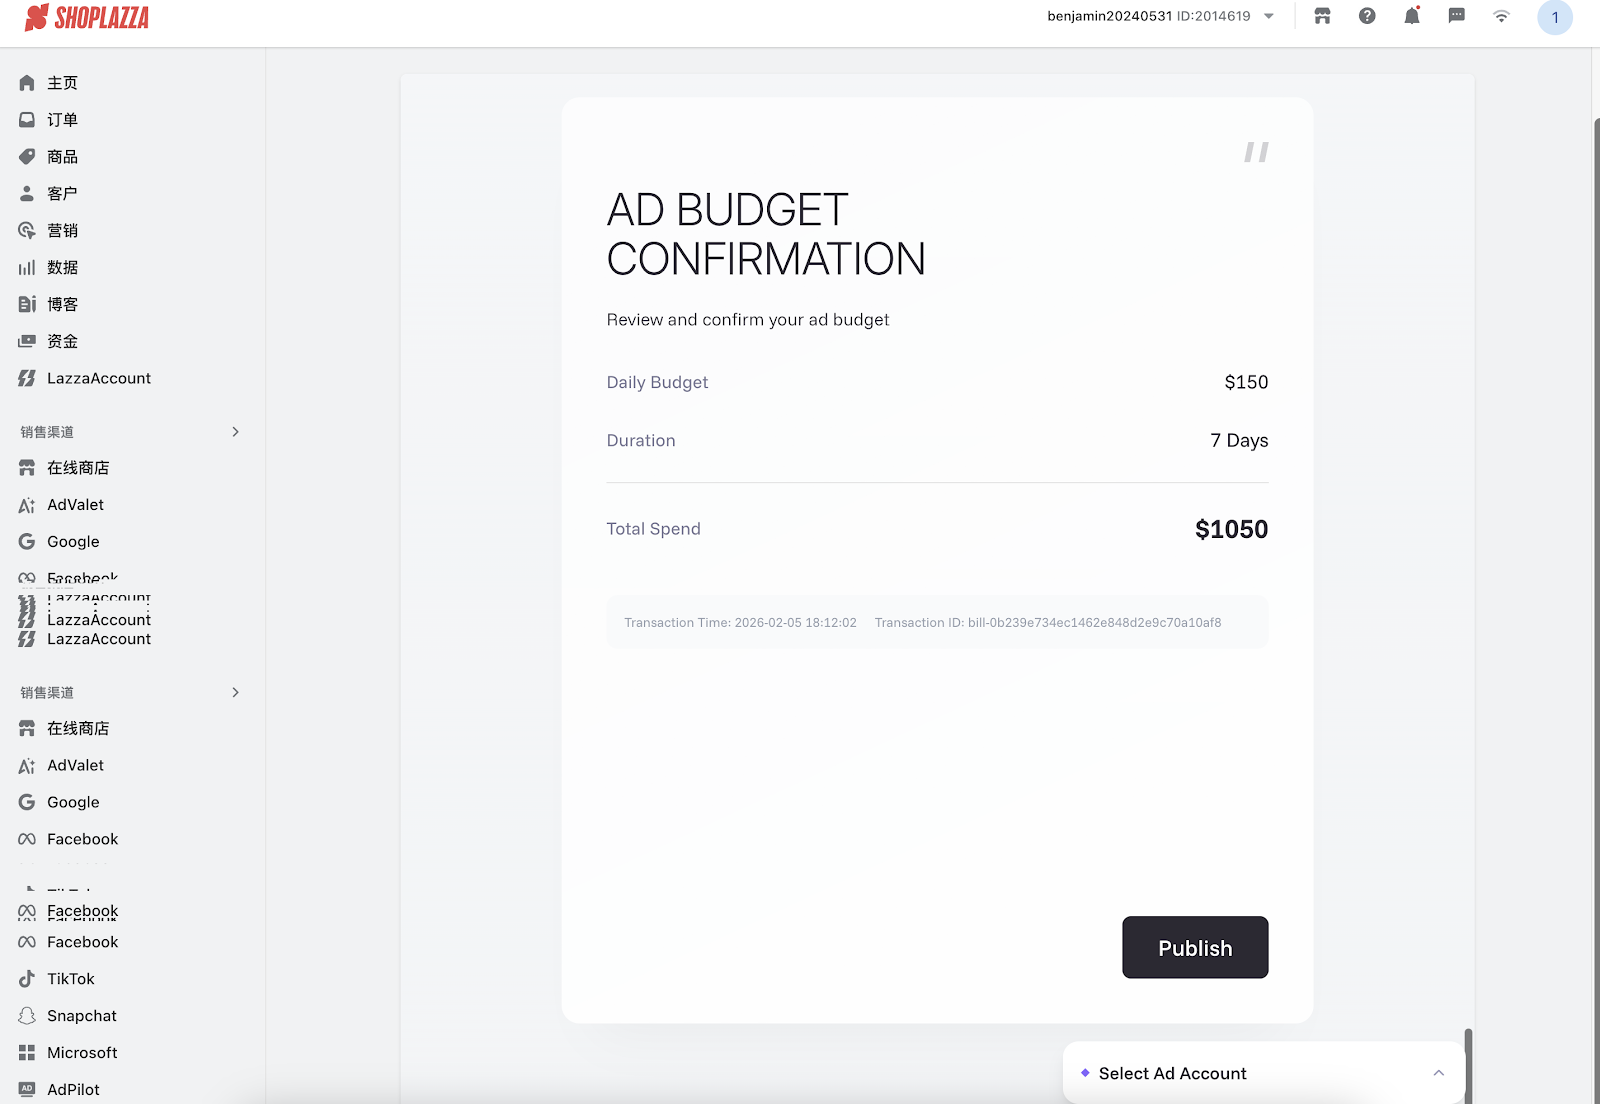Screen dimensions: 1600x1104
Task: Open 营销 in the sidebar
Action: (x=62, y=231)
